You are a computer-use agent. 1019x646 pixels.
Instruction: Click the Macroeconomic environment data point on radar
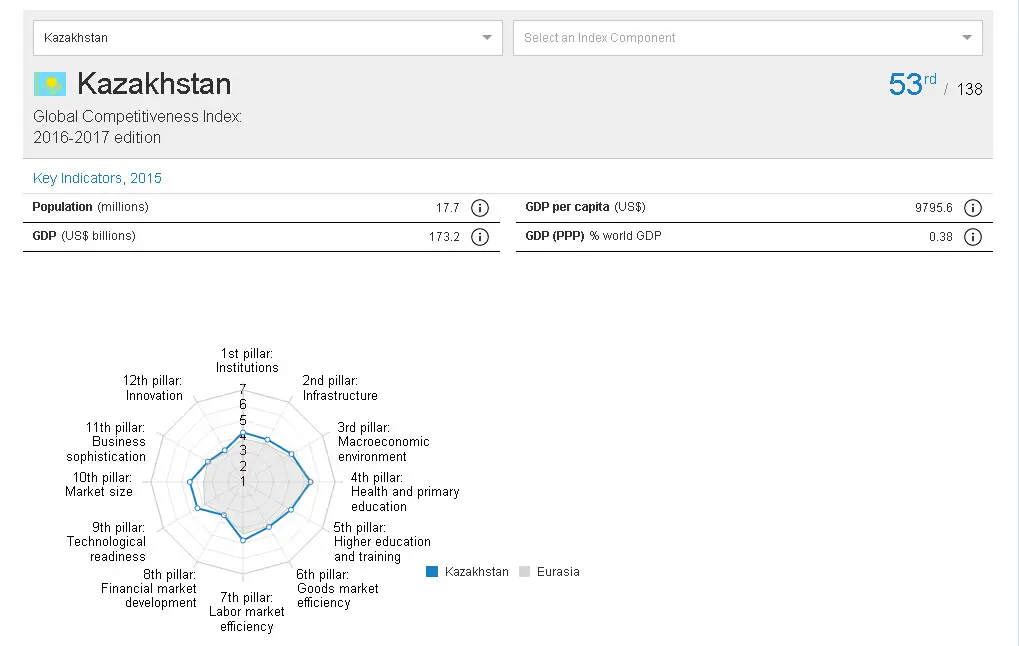click(x=291, y=454)
